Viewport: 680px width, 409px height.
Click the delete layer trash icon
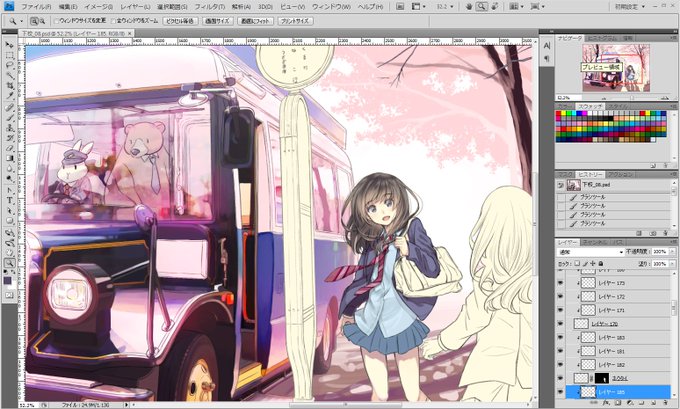click(x=665, y=403)
